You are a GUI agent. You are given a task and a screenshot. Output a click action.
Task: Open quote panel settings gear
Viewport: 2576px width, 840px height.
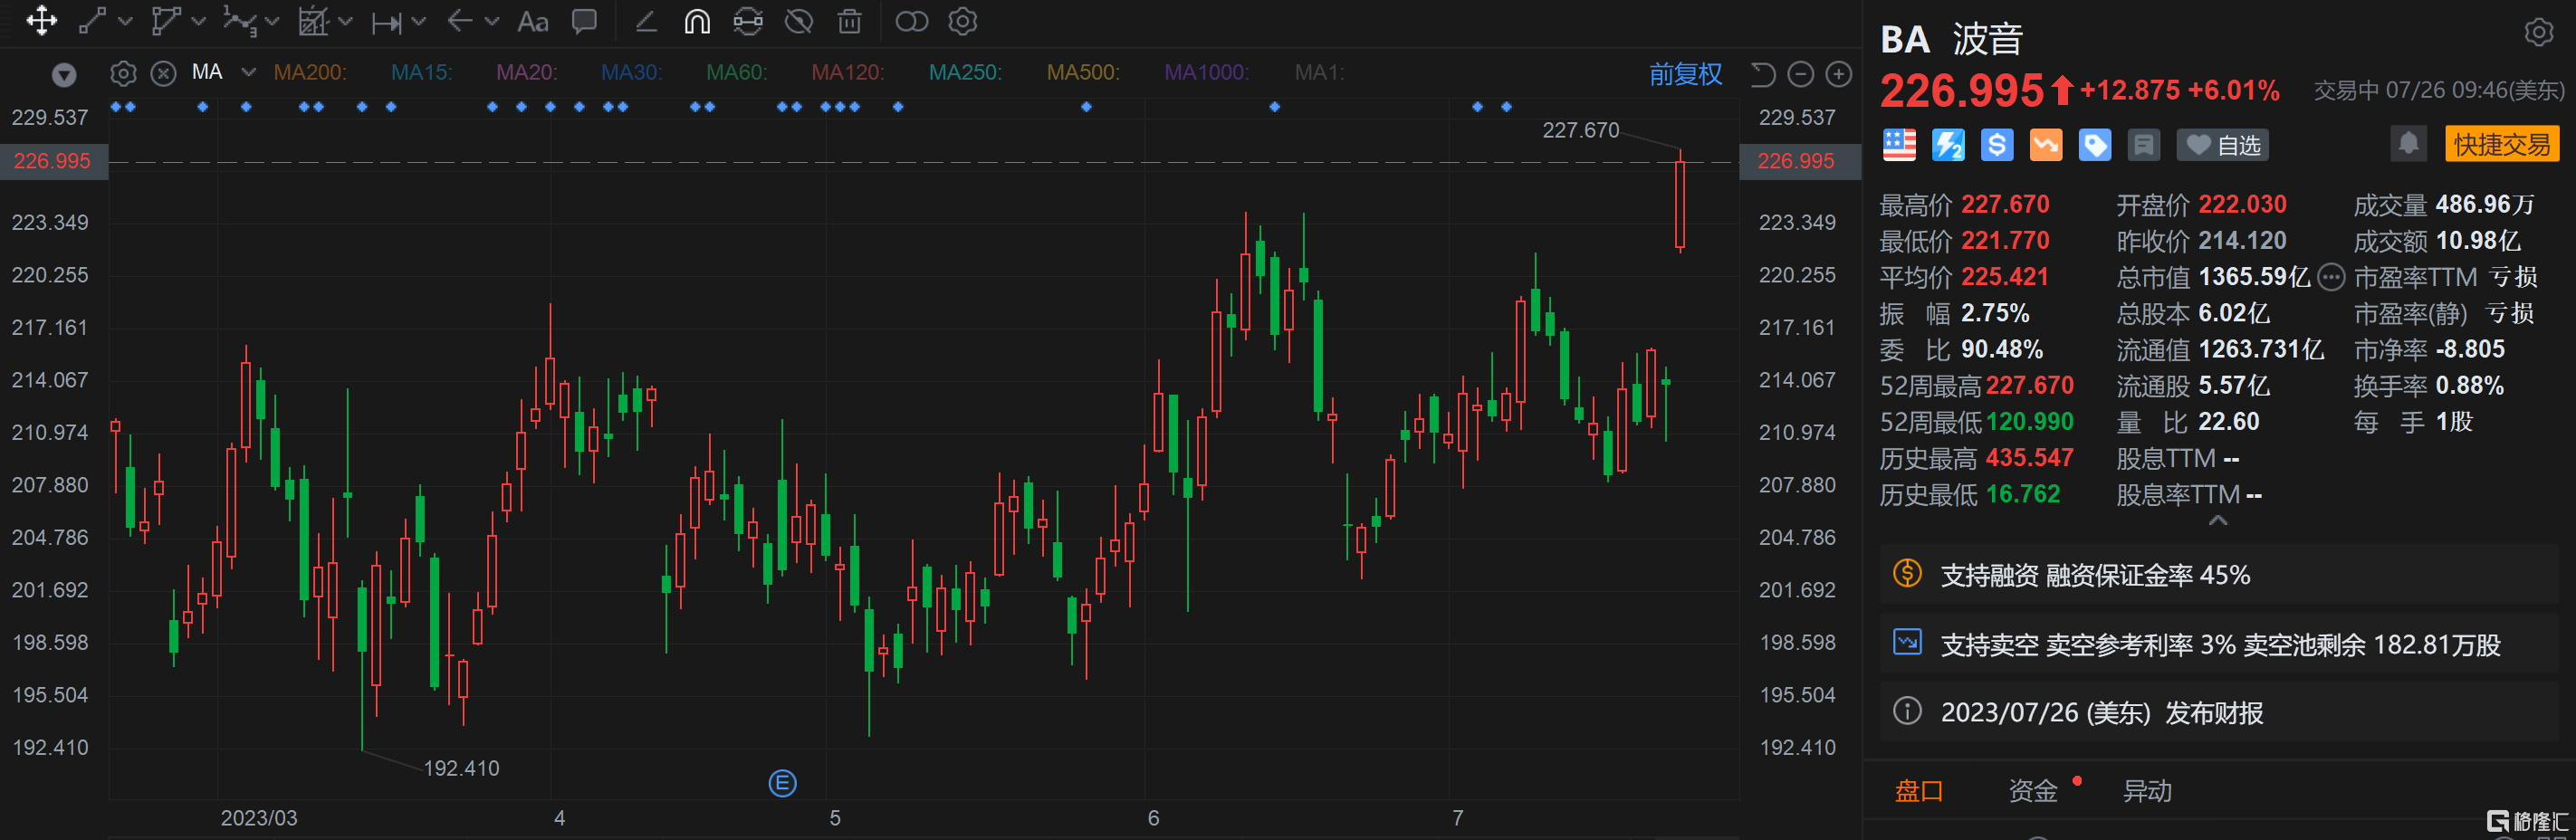(2538, 33)
